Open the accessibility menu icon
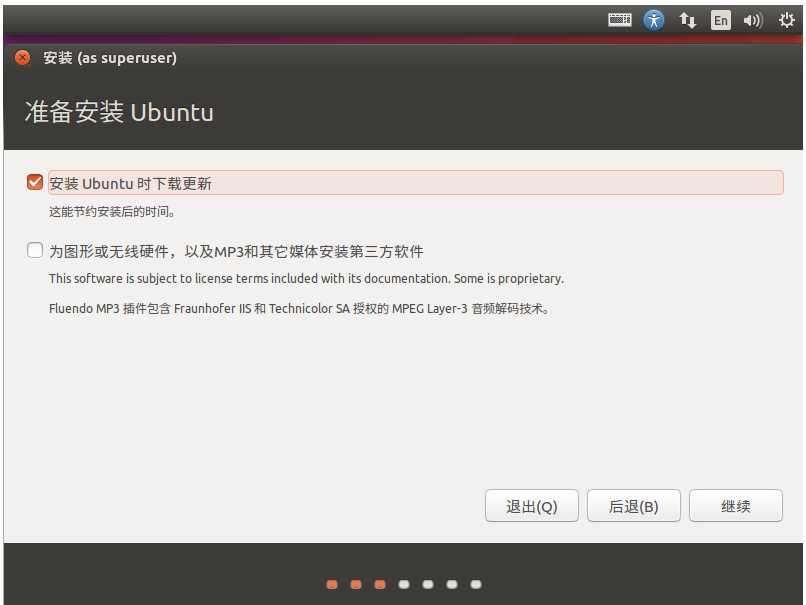 point(654,20)
